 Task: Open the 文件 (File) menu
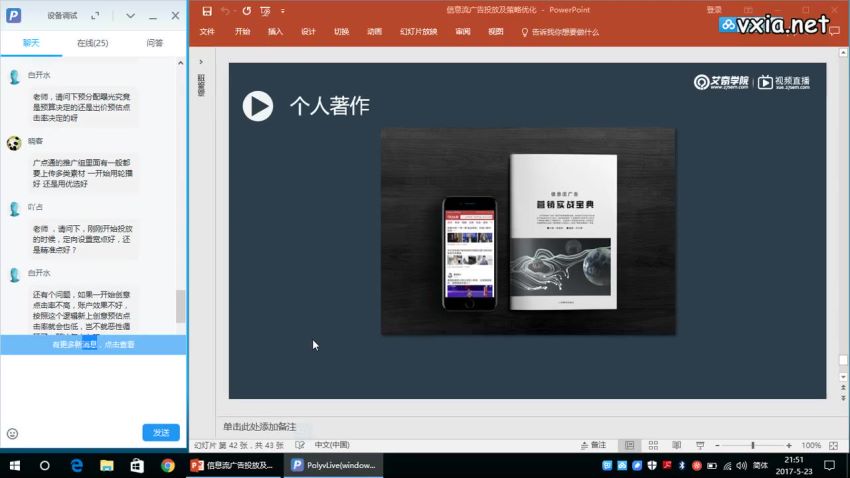207,32
